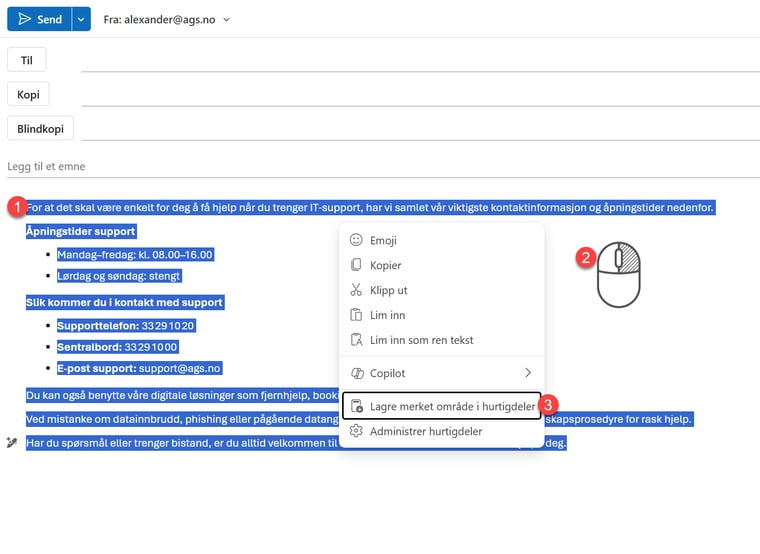
Task: Open 'Administrer hurtigdeler' menu entry
Action: pyautogui.click(x=442, y=431)
